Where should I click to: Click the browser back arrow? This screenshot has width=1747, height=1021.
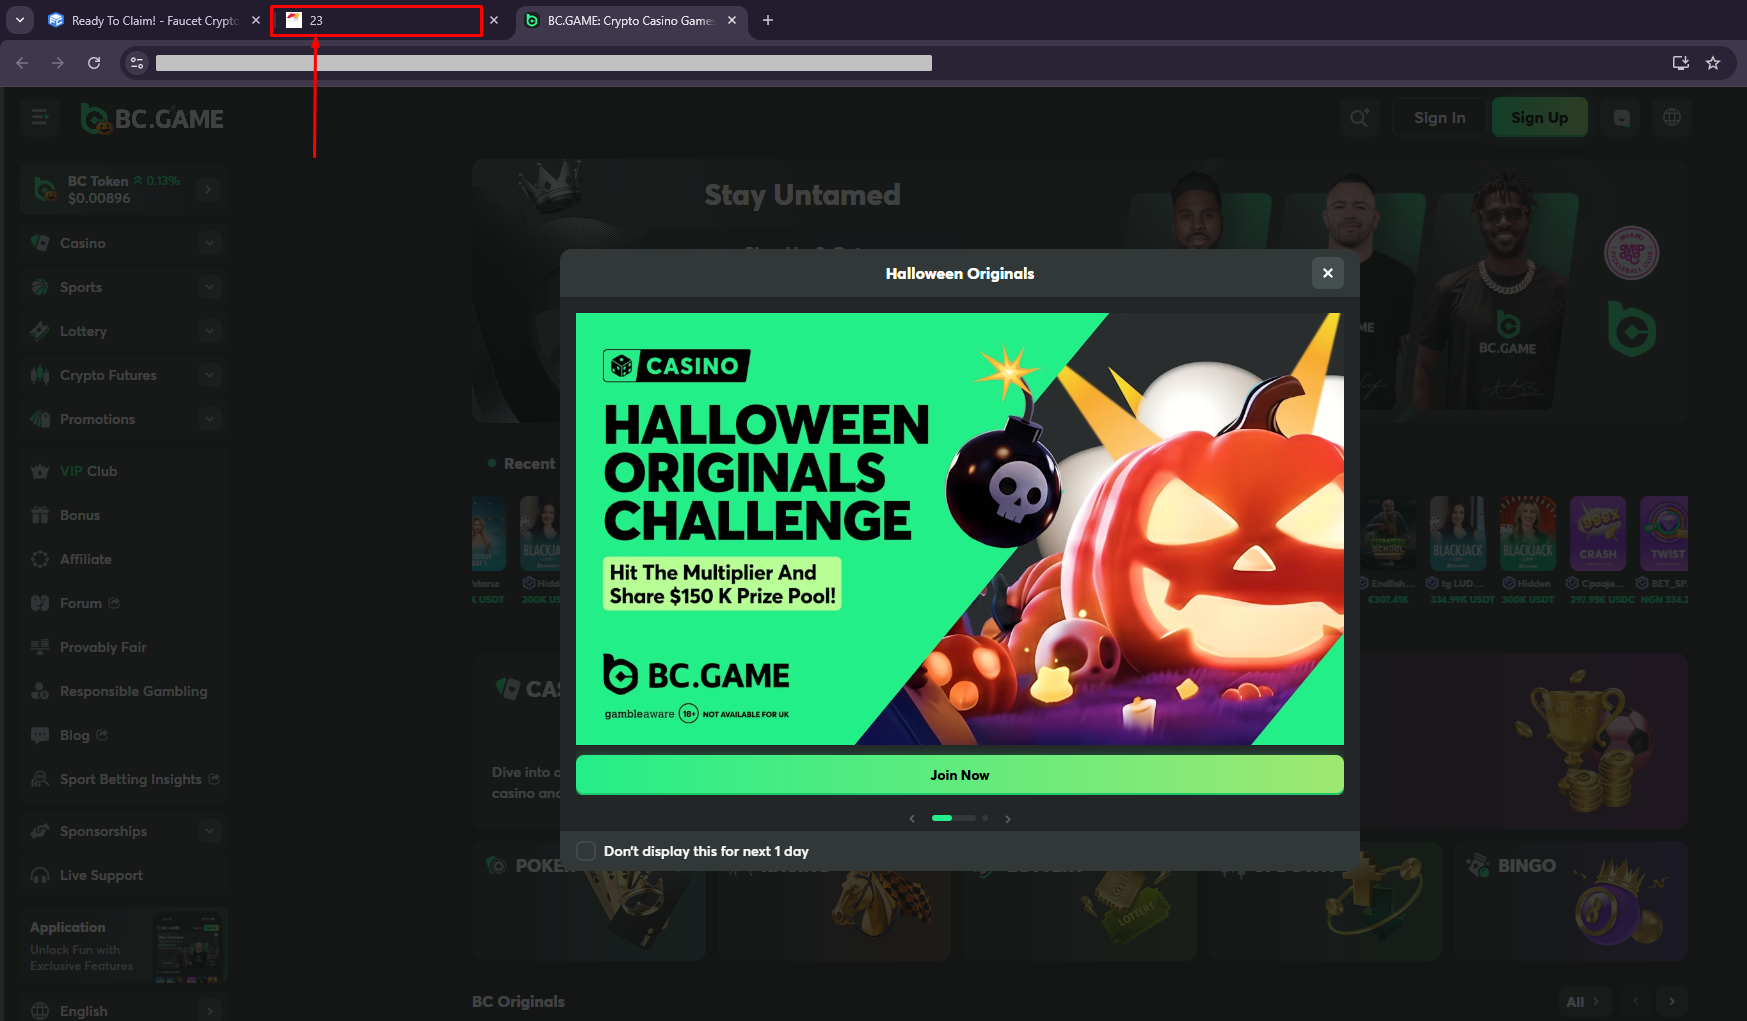(22, 63)
